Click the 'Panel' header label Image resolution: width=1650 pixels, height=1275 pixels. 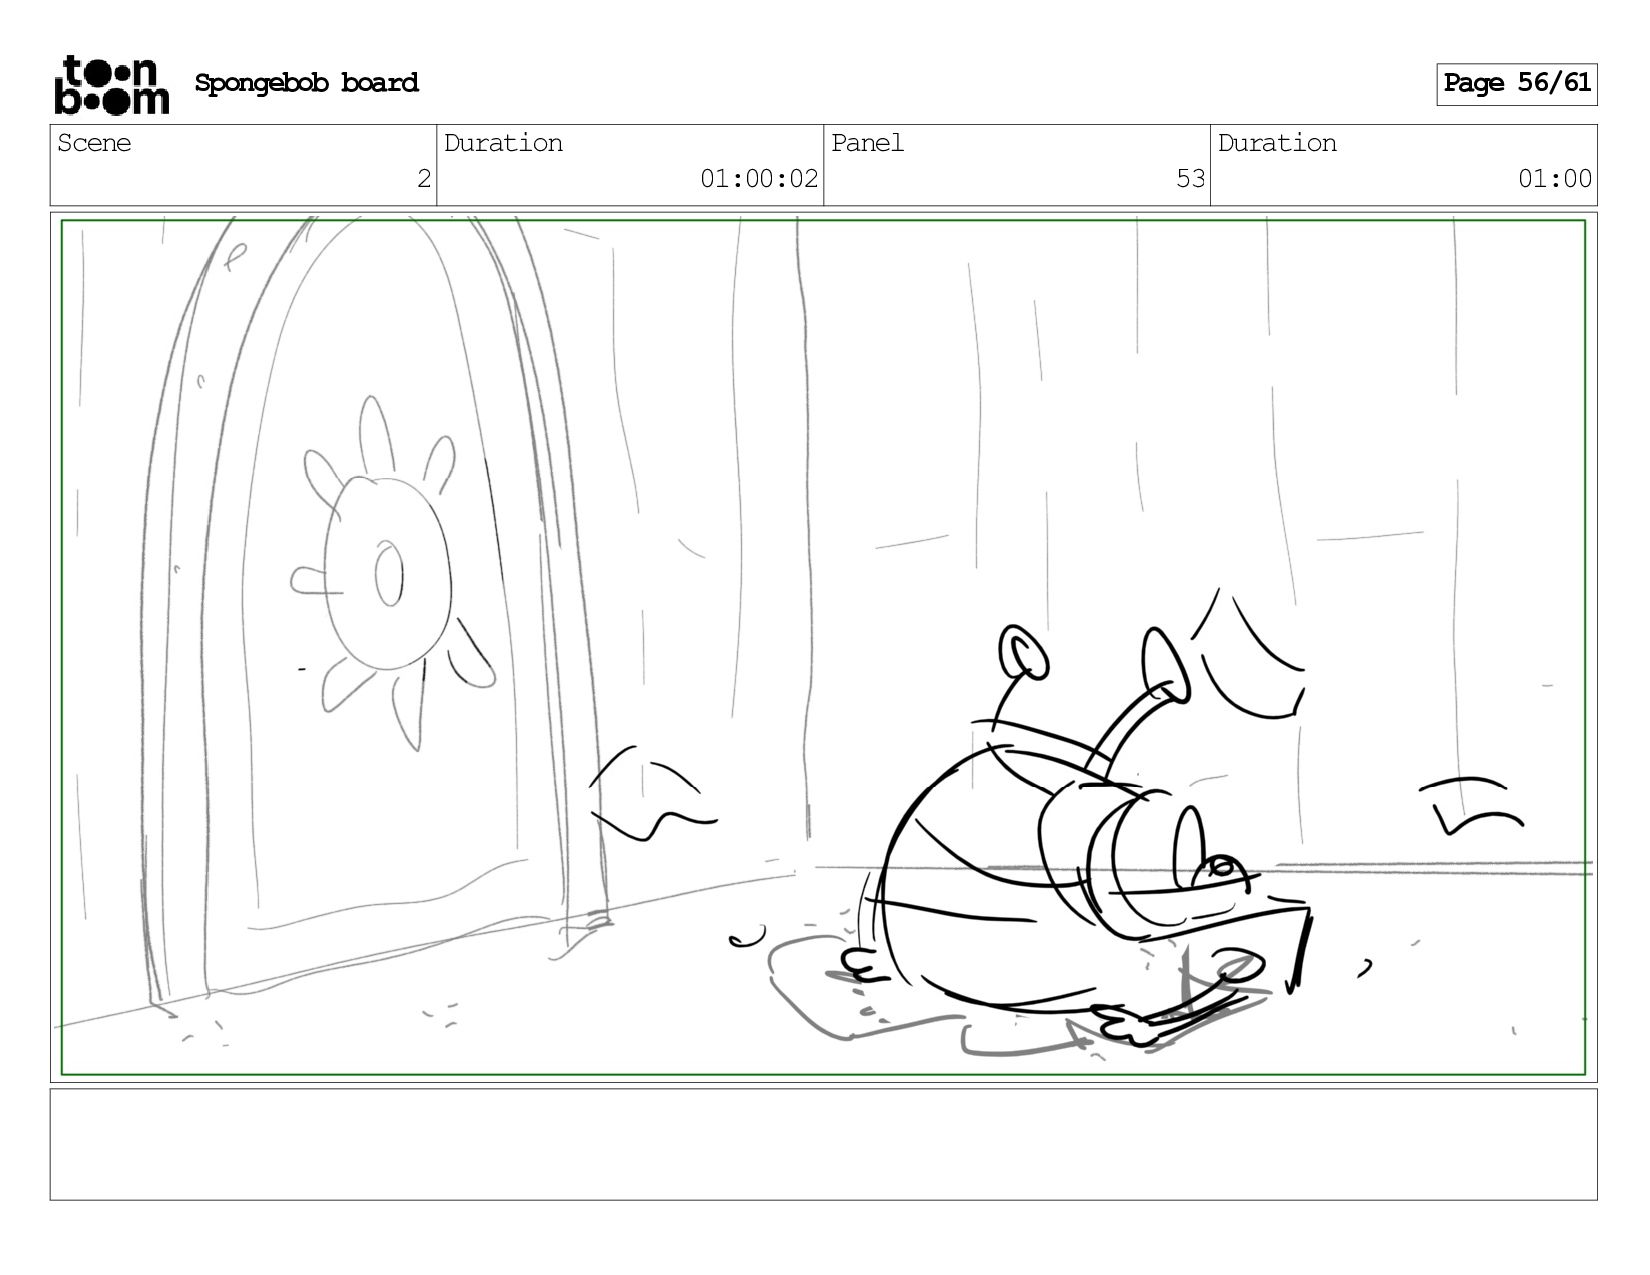pos(867,143)
